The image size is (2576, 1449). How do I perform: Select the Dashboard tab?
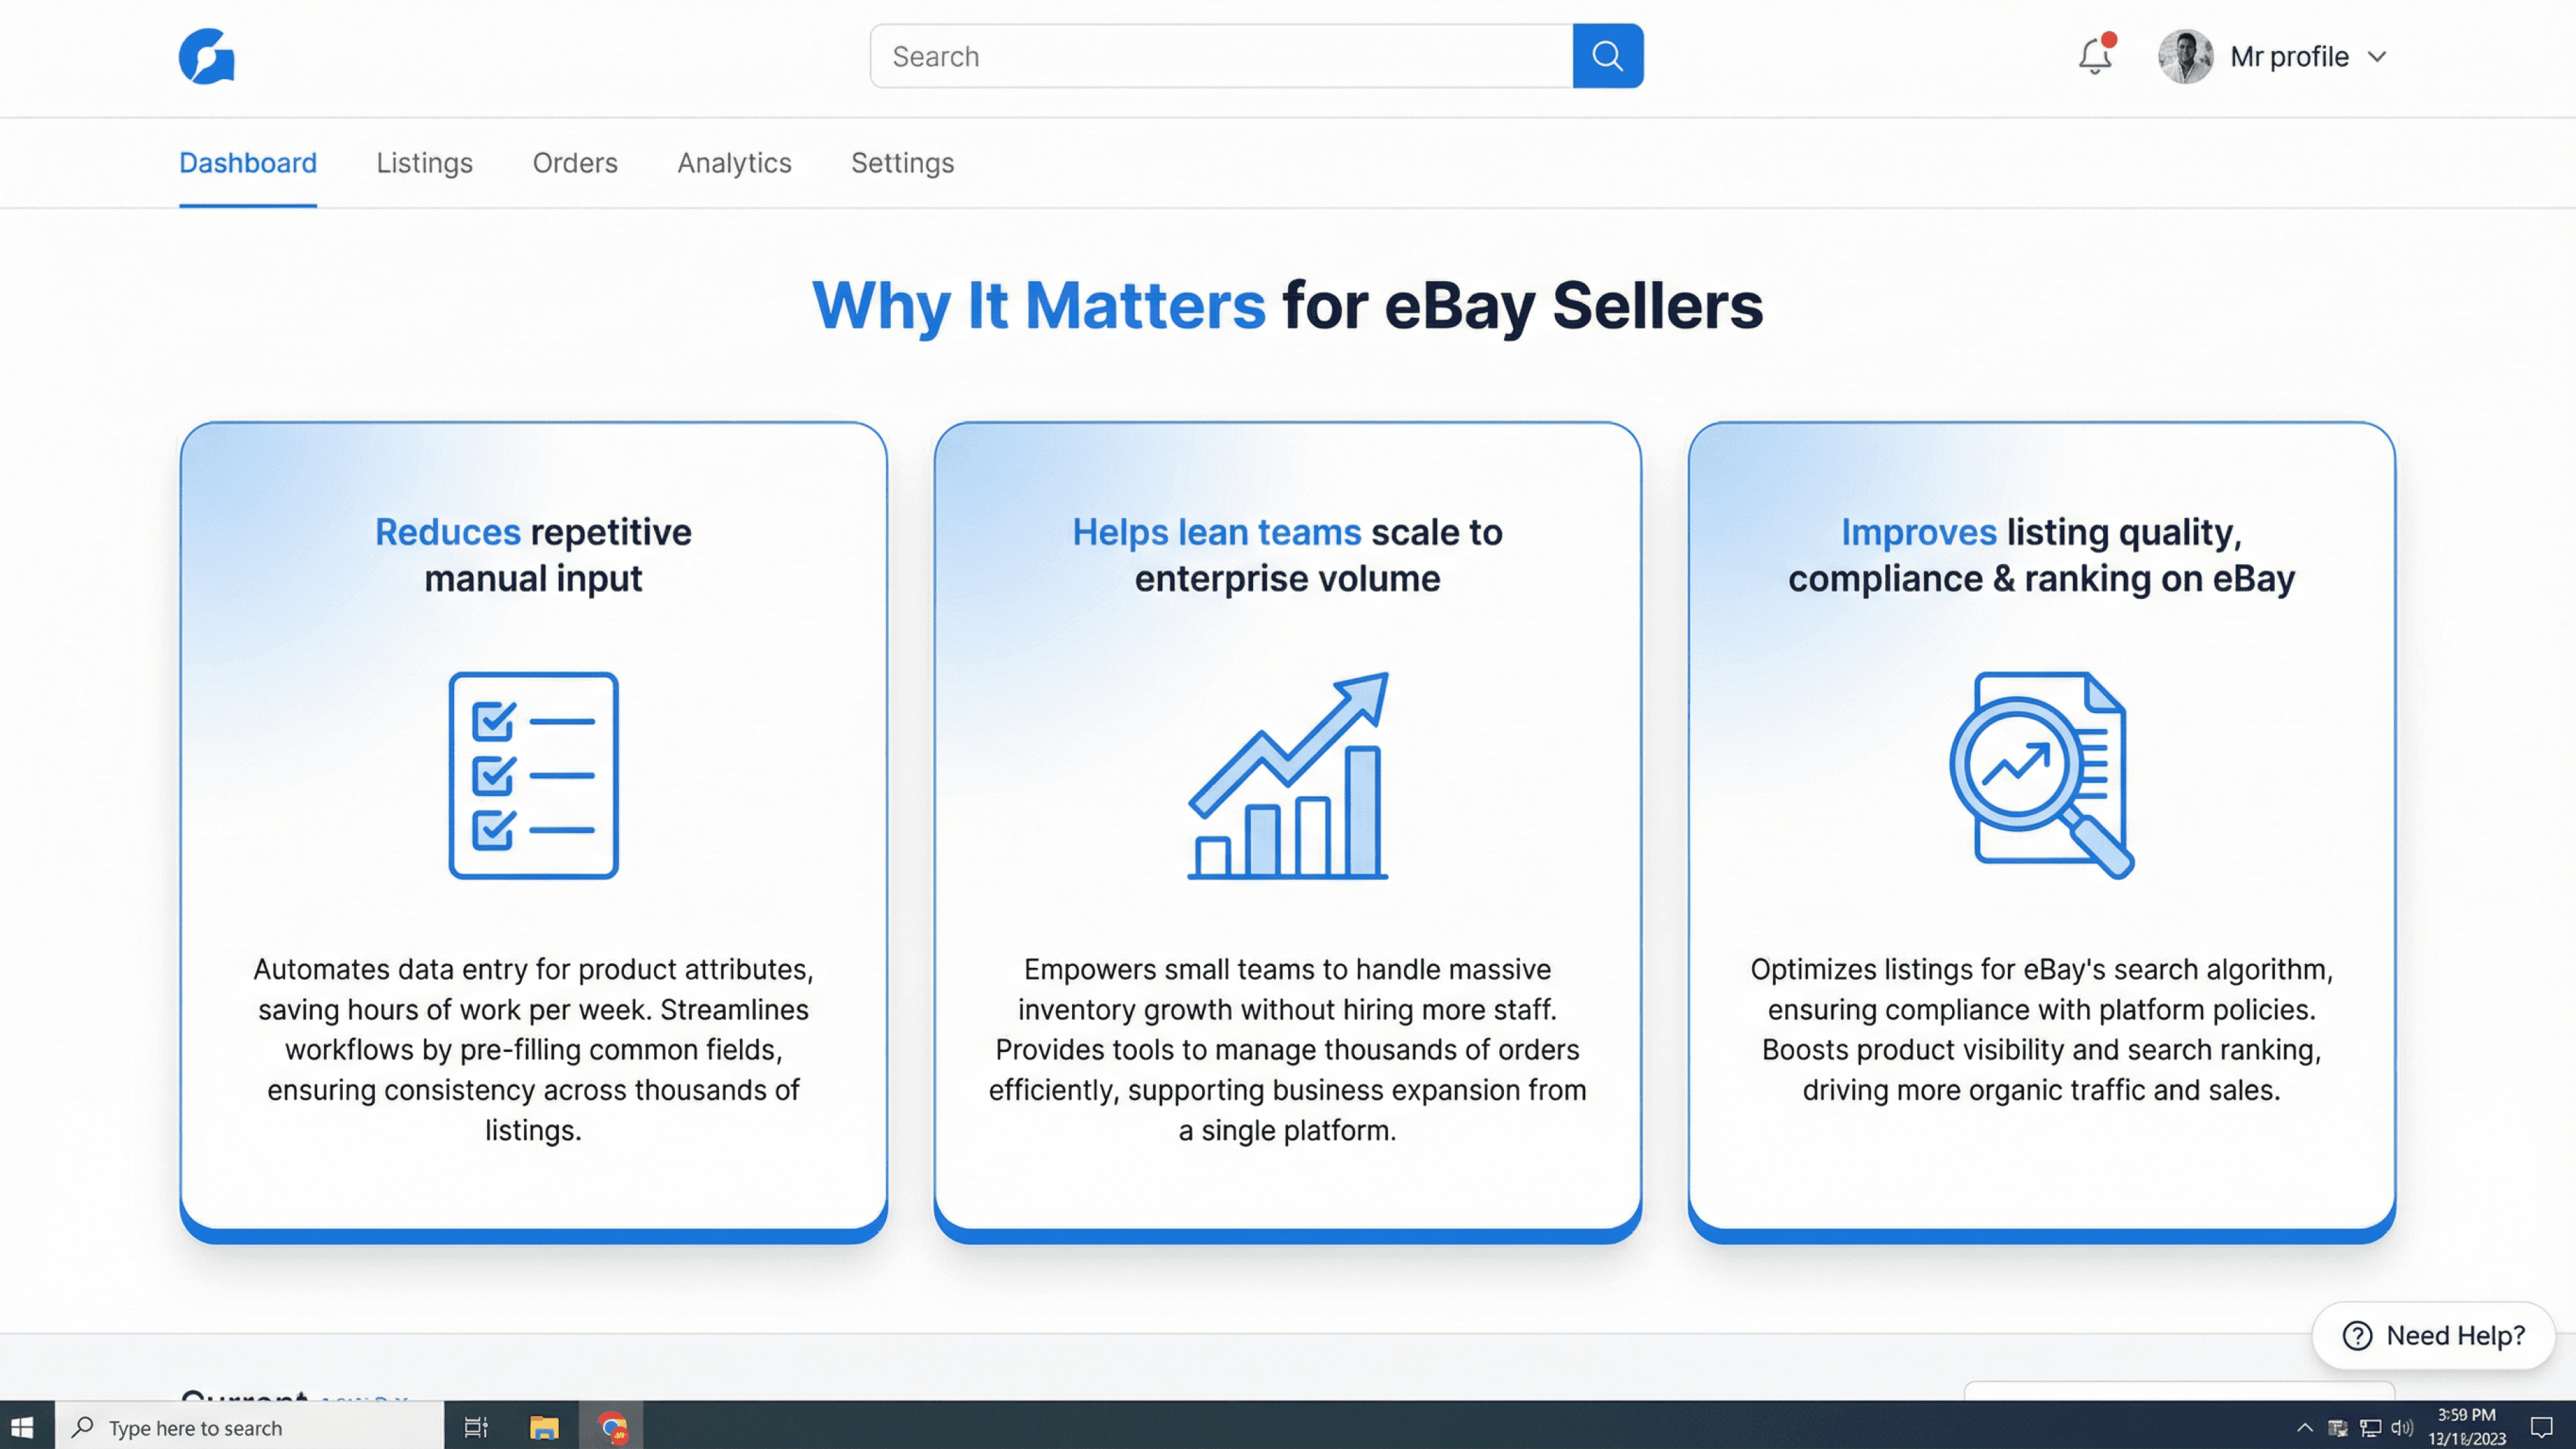coord(248,163)
